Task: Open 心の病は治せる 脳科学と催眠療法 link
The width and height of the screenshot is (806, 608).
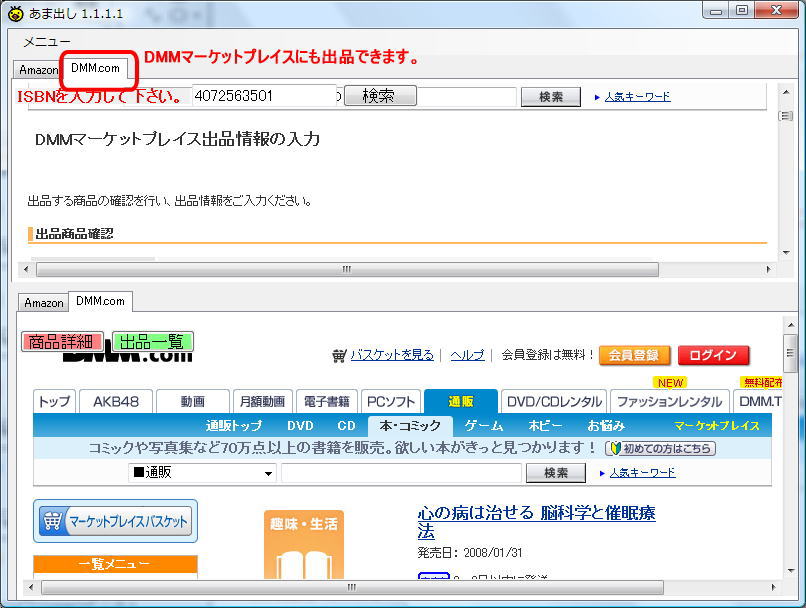Action: (x=536, y=521)
